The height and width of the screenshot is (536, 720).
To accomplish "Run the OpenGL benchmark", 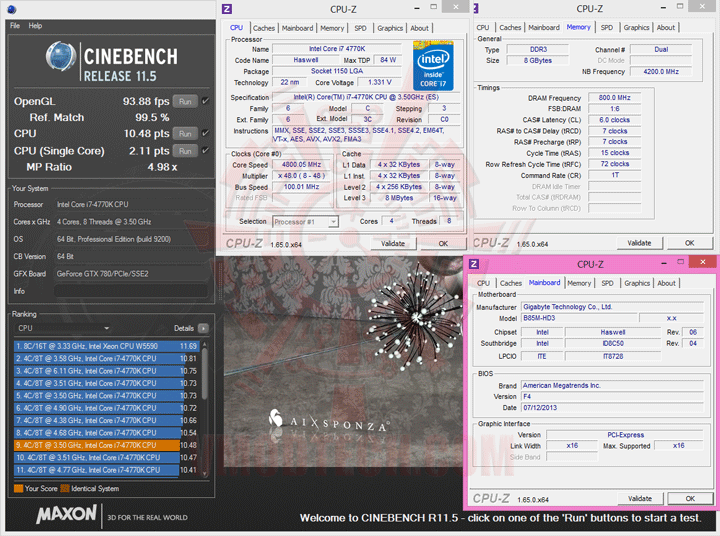I will [x=185, y=101].
